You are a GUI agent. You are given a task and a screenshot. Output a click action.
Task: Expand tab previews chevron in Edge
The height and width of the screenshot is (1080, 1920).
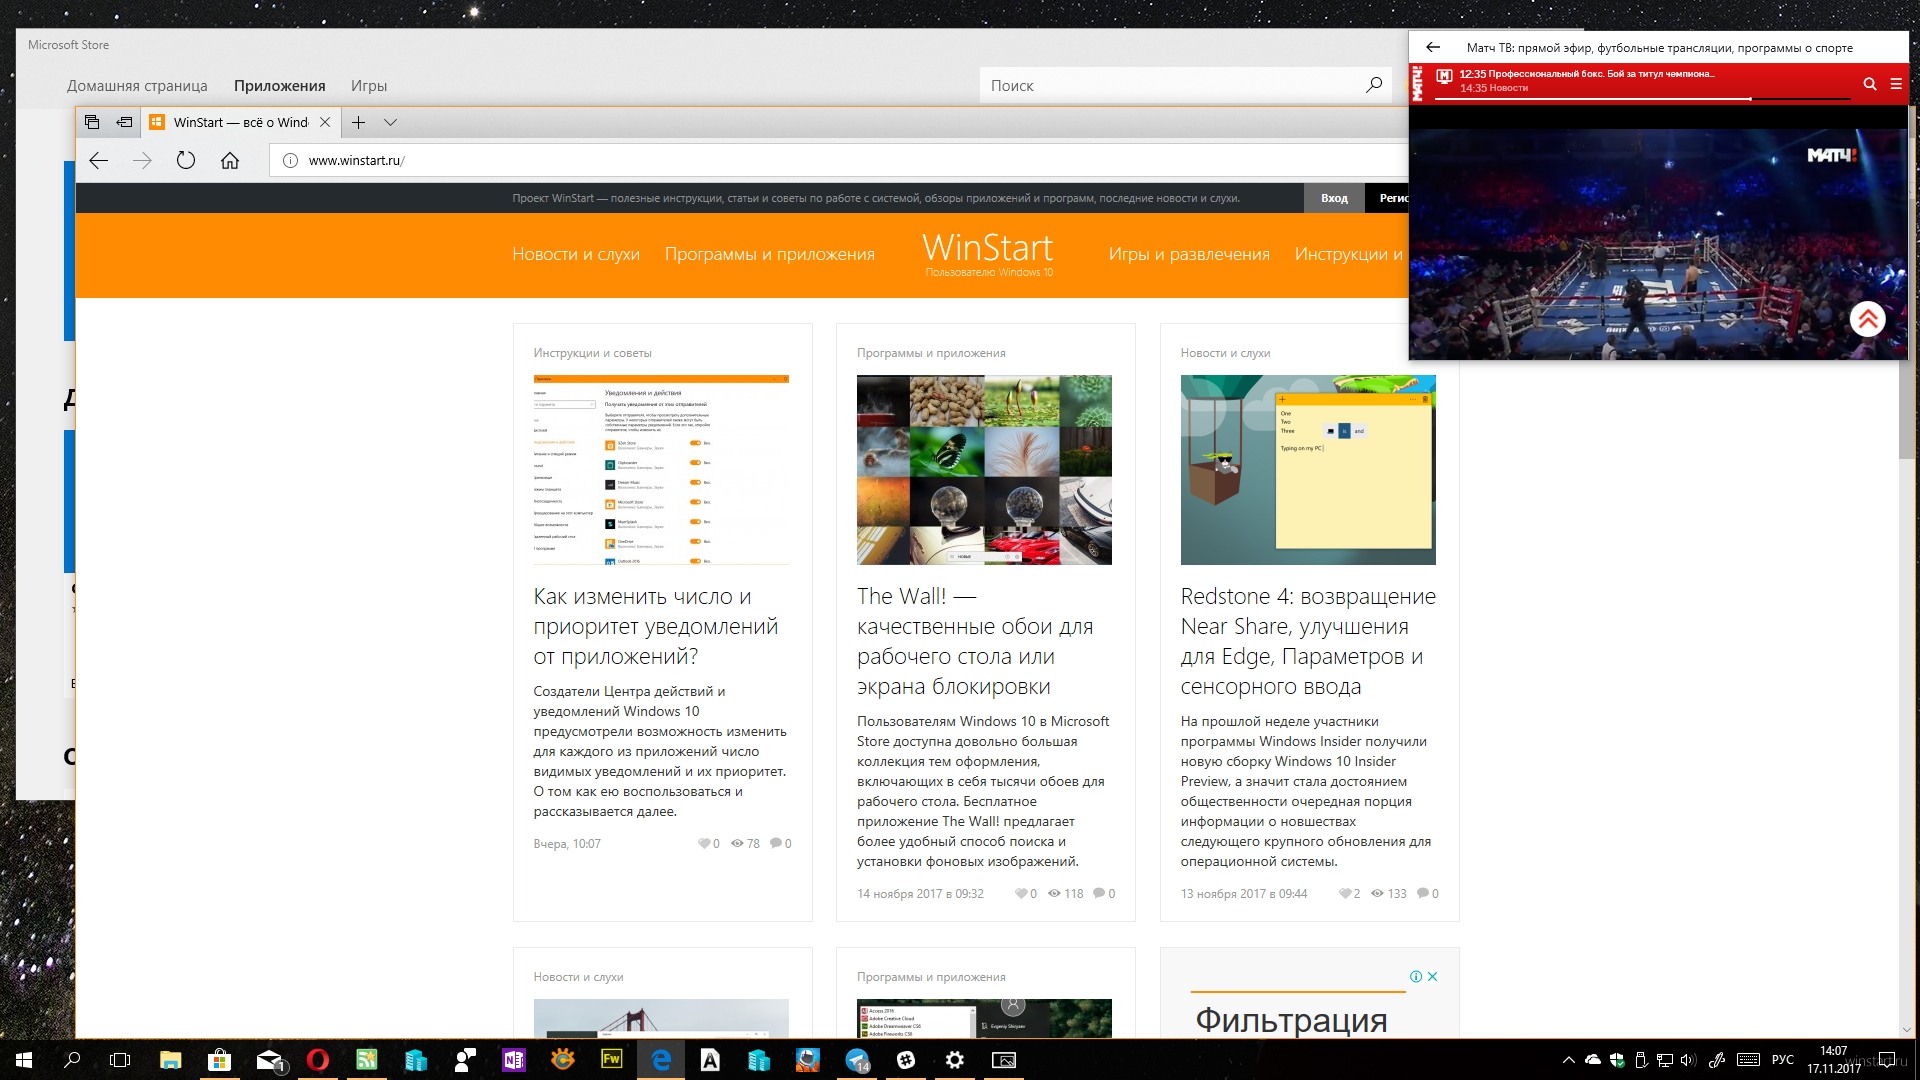point(390,122)
